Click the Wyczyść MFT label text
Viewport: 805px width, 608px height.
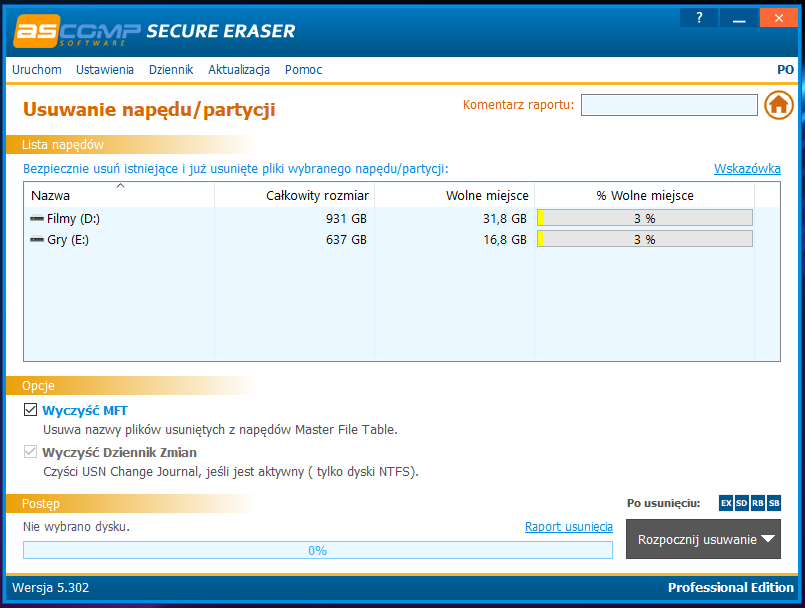click(x=85, y=411)
